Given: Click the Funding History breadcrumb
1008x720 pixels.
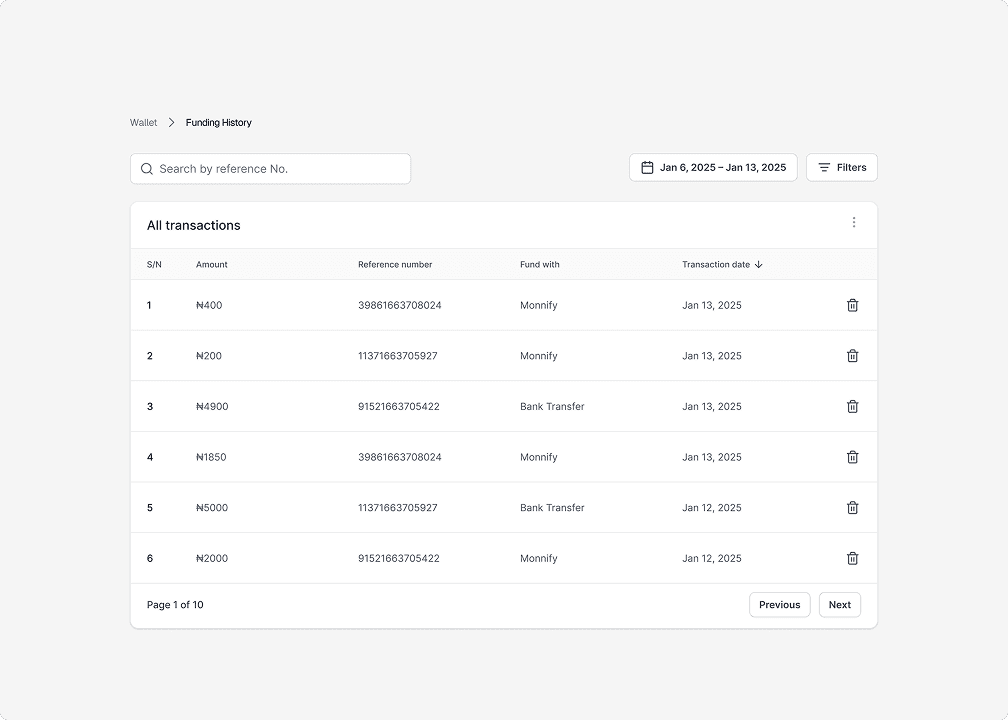Looking at the screenshot, I should 219,123.
